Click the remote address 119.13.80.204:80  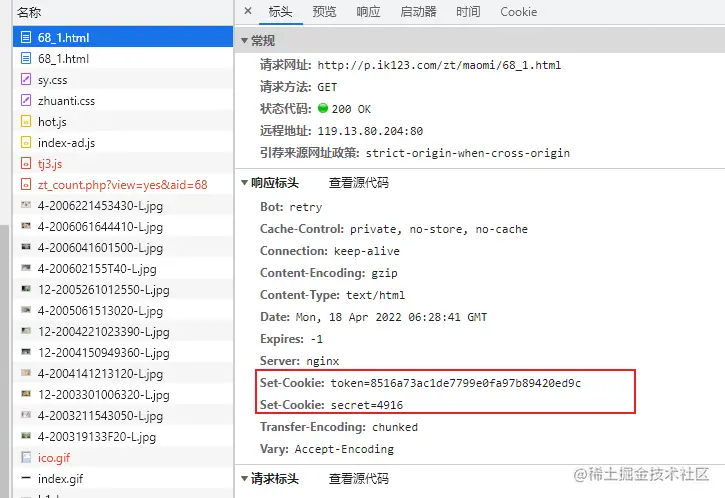pyautogui.click(x=370, y=131)
